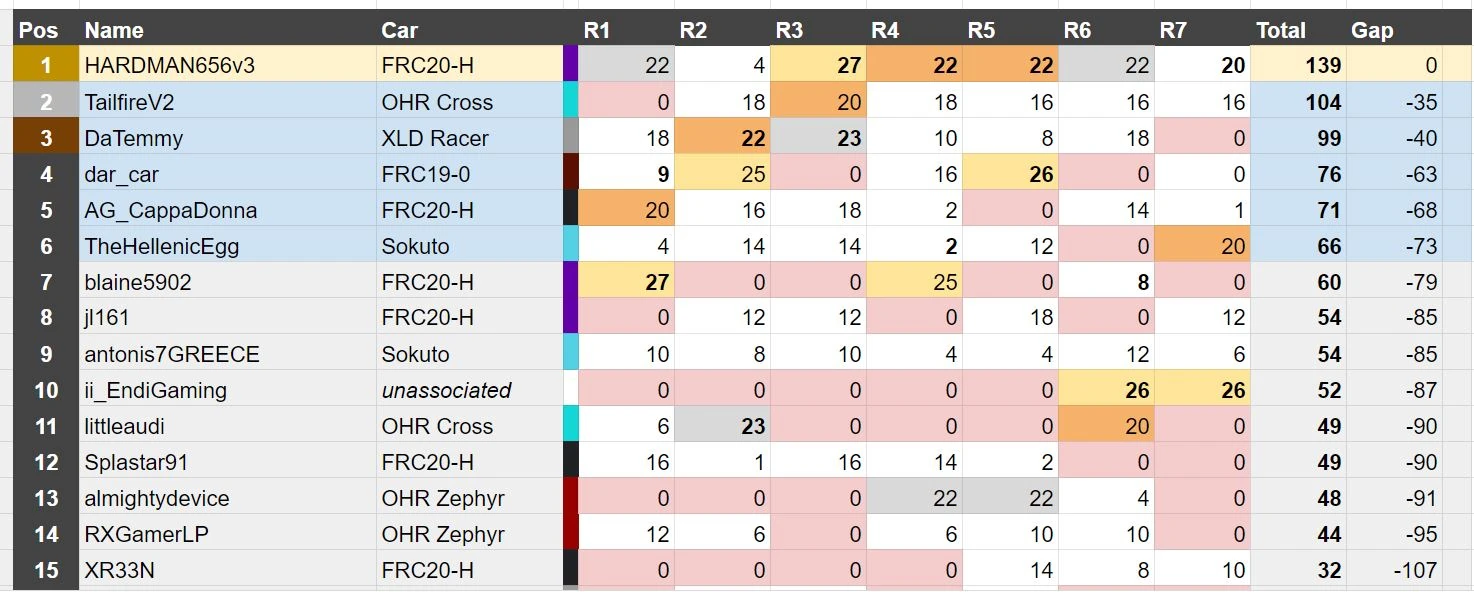Click the italic unassociated car cell

(470, 390)
